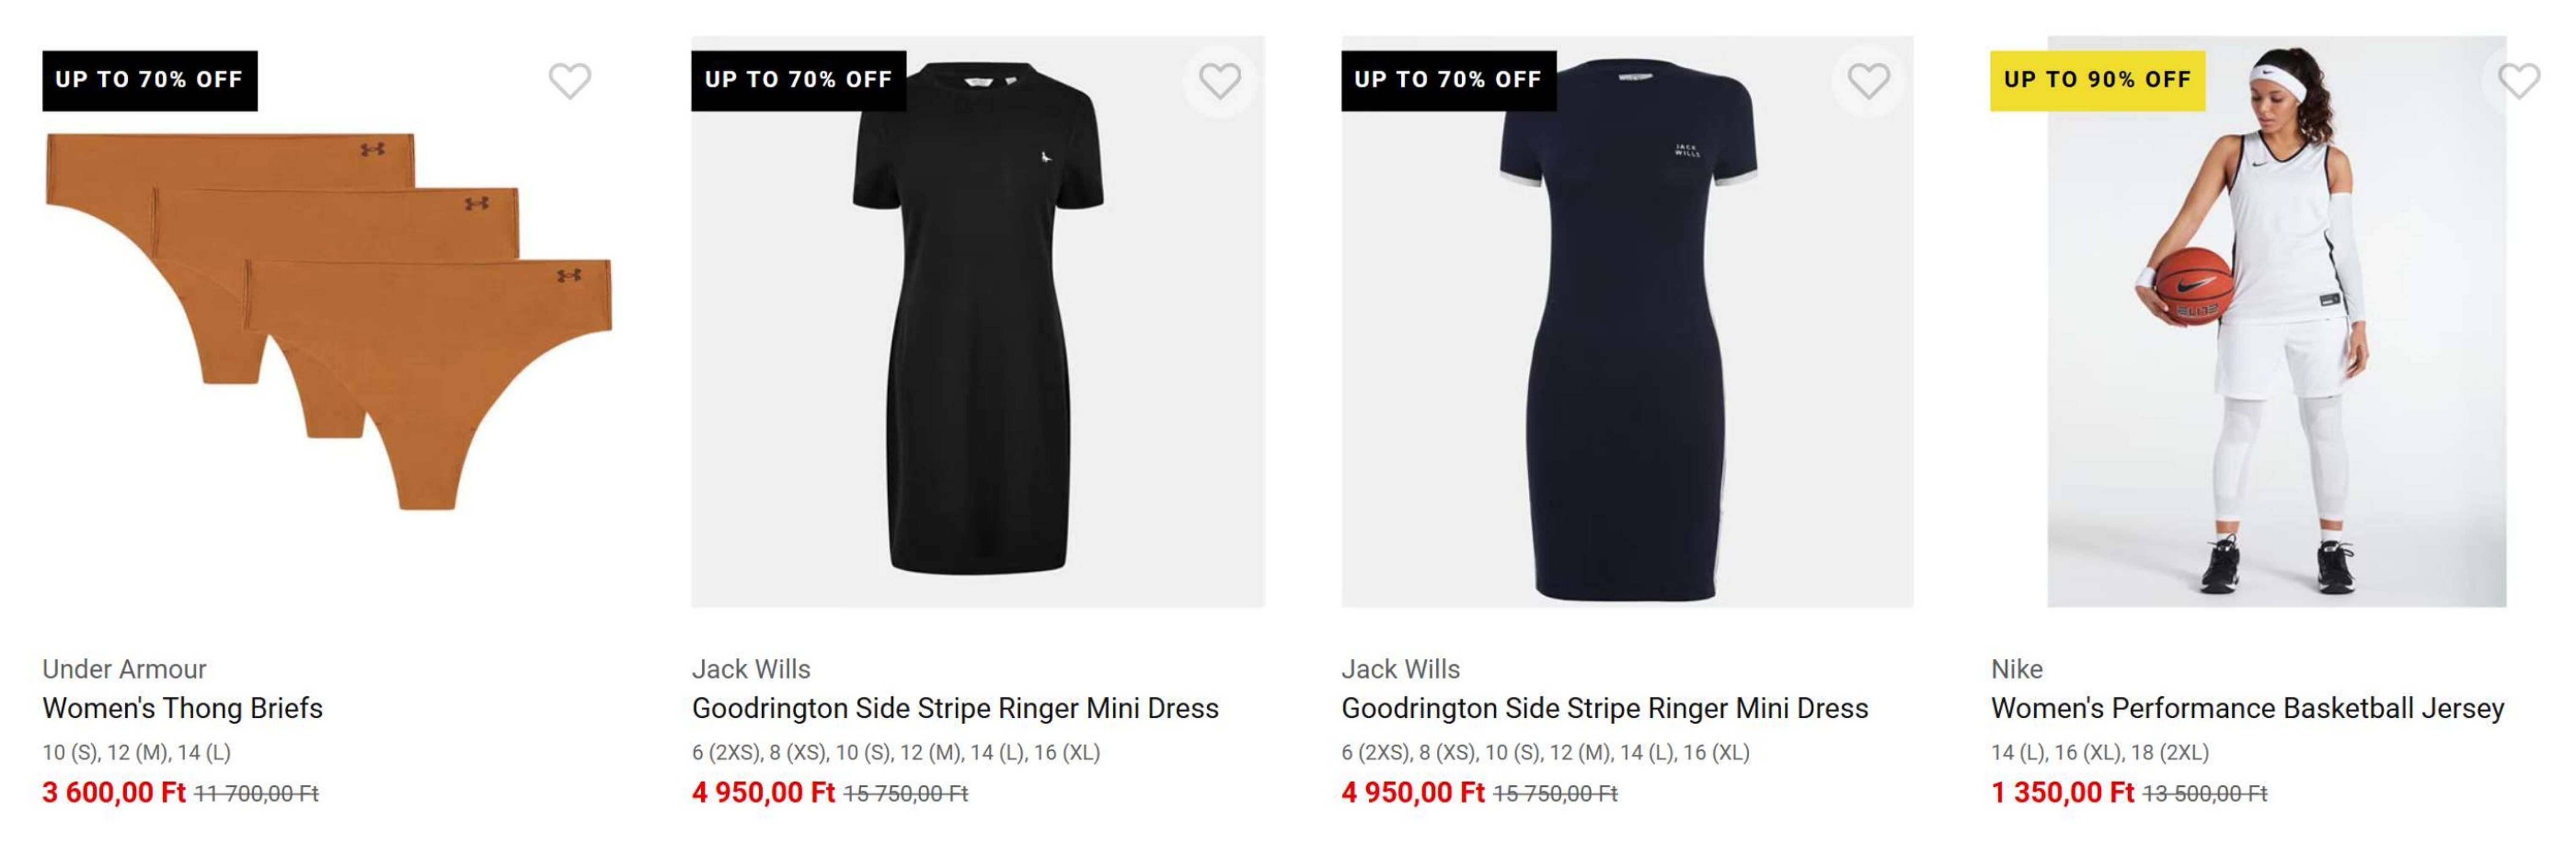
Task: Select Jack Wills brand under navy dress
Action: 1400,669
